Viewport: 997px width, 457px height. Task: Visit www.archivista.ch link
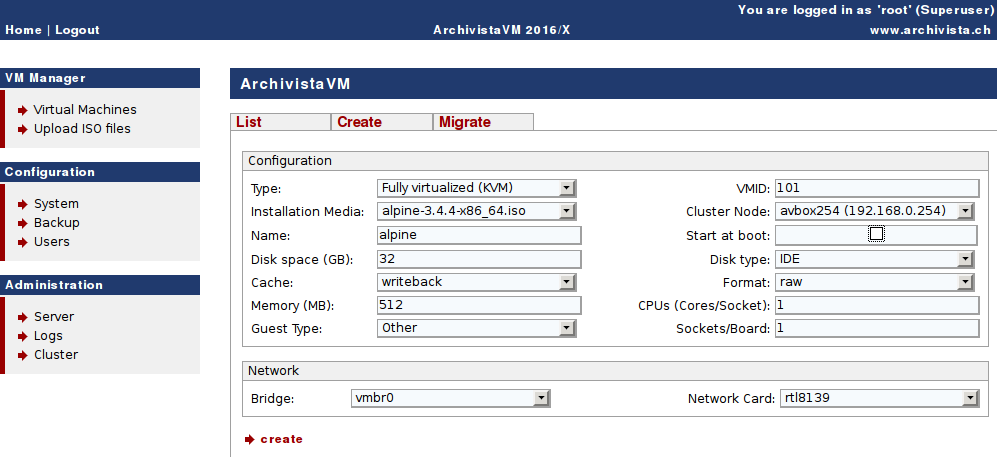(930, 30)
